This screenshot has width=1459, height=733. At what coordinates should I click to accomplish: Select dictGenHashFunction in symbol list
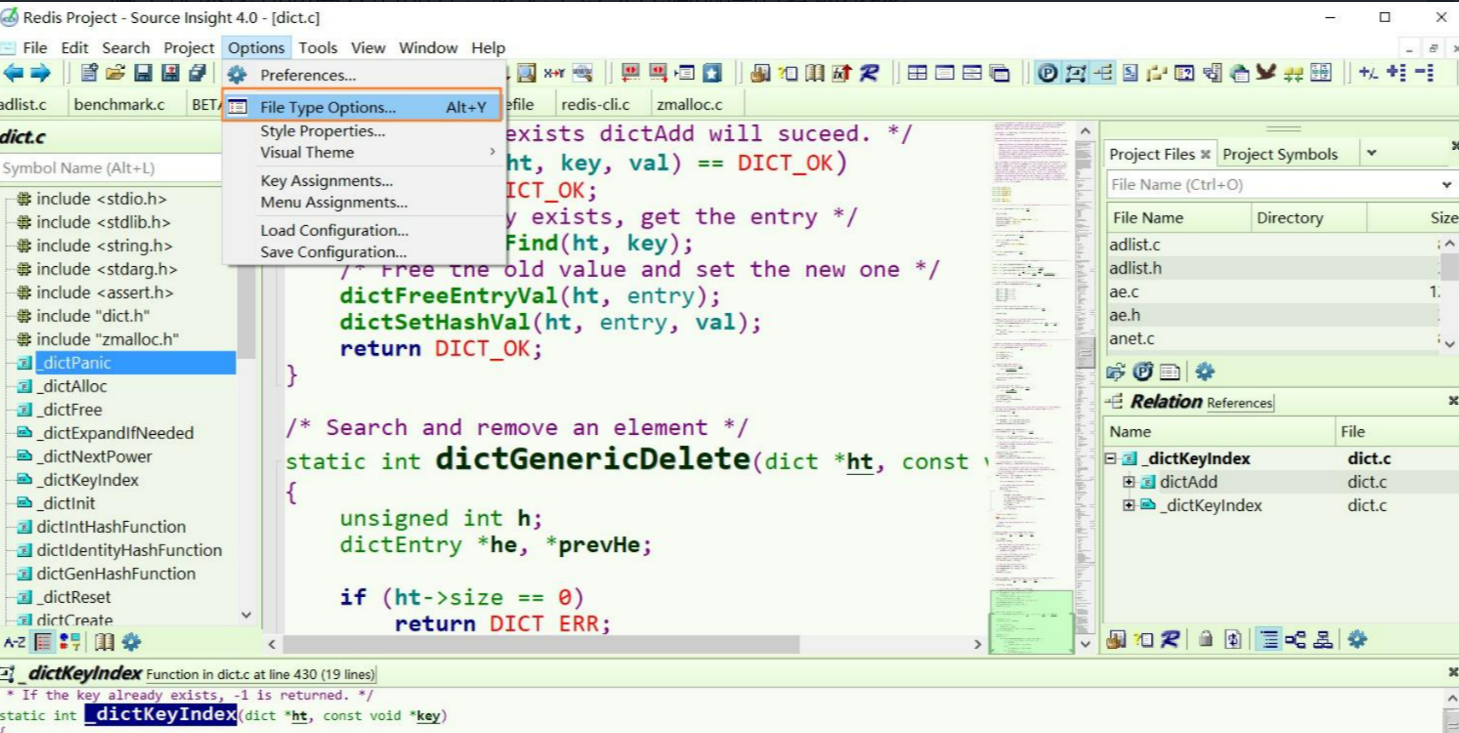point(116,573)
